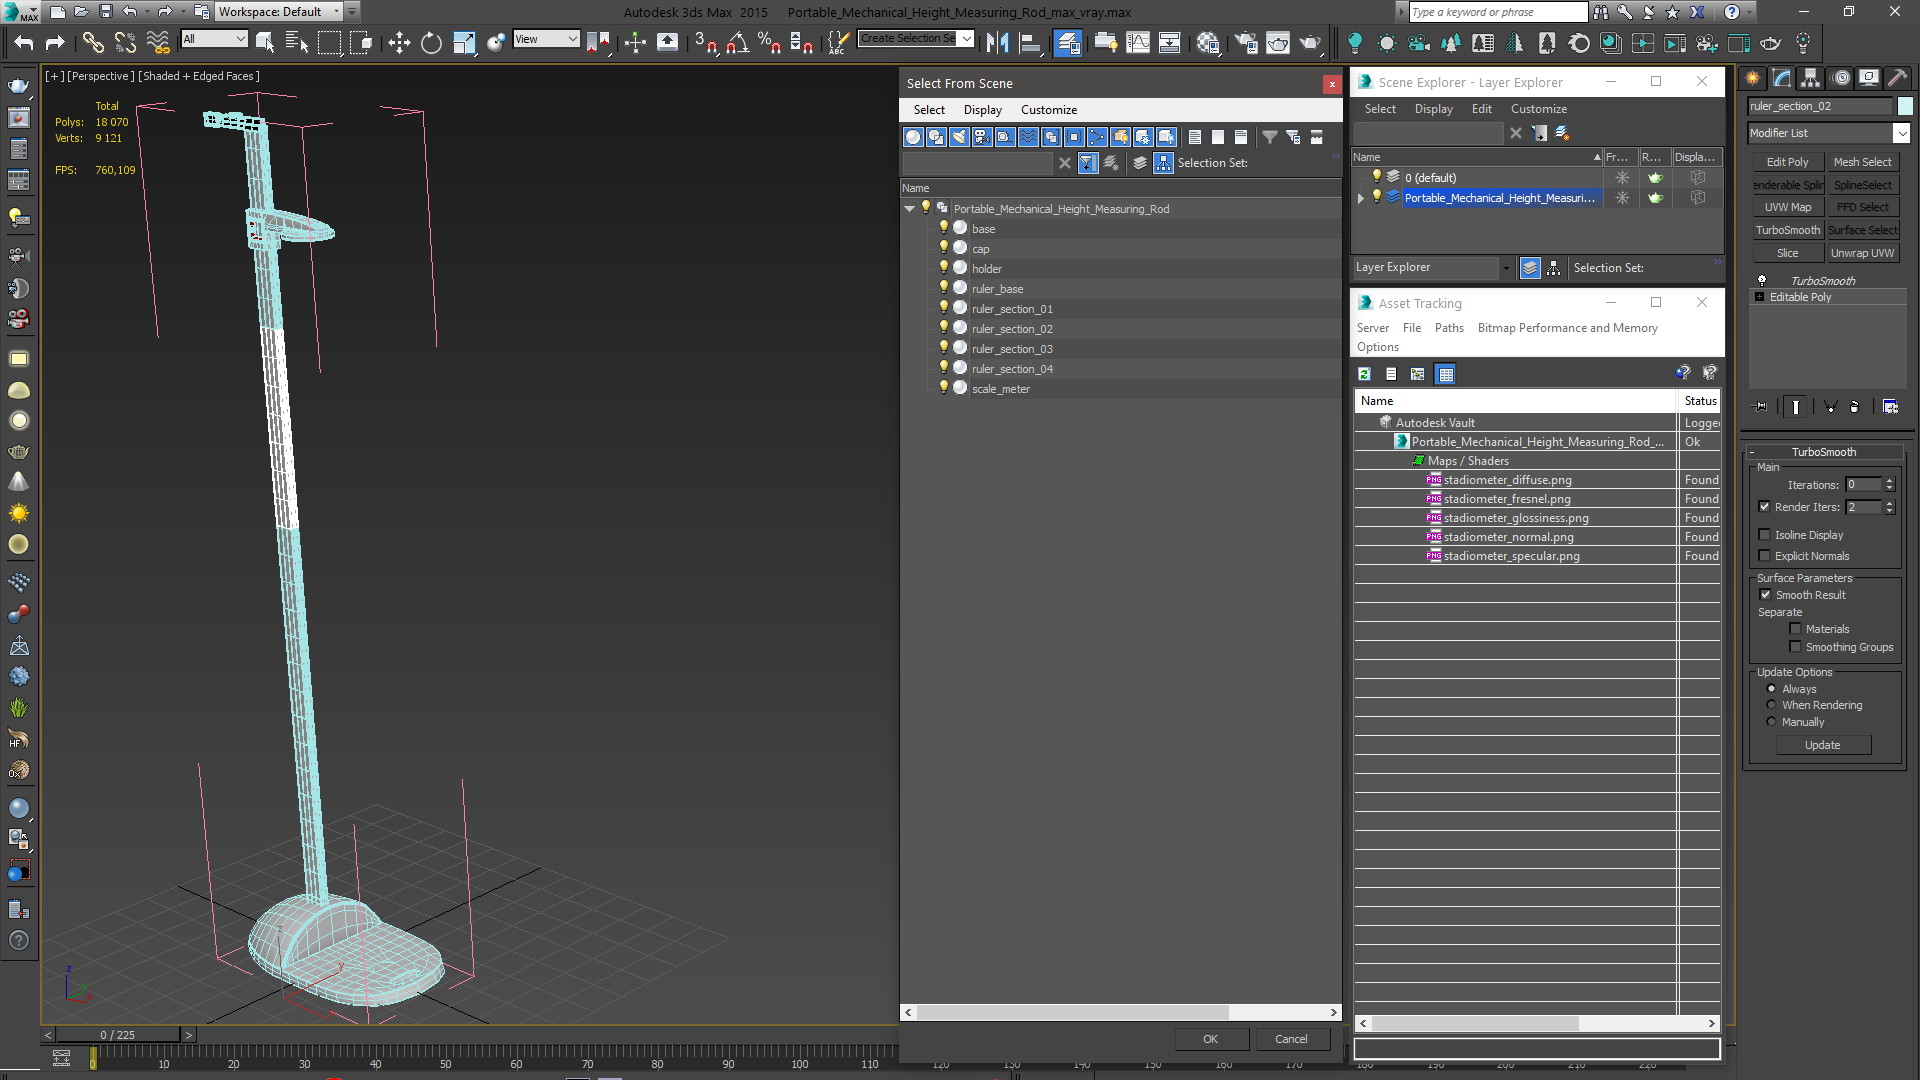Enable Explicit Normals checkbox
Viewport: 1920px width, 1080px height.
(1765, 556)
